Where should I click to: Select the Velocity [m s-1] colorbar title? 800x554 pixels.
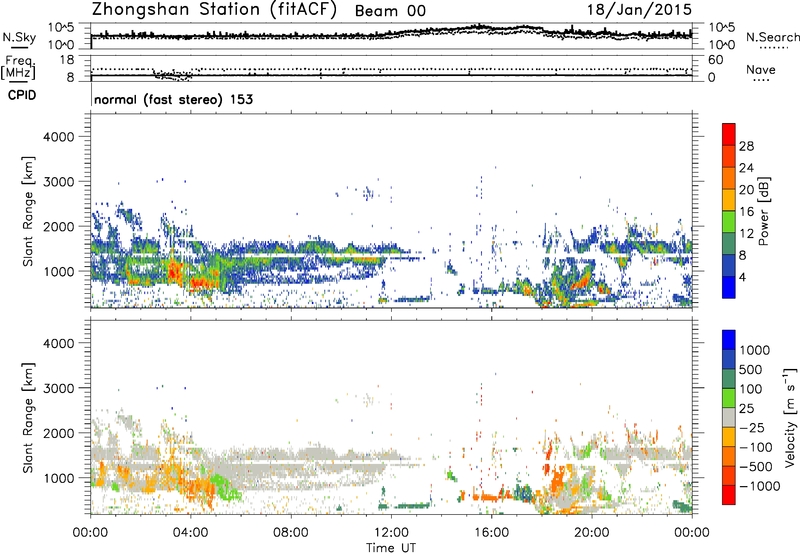coord(790,417)
